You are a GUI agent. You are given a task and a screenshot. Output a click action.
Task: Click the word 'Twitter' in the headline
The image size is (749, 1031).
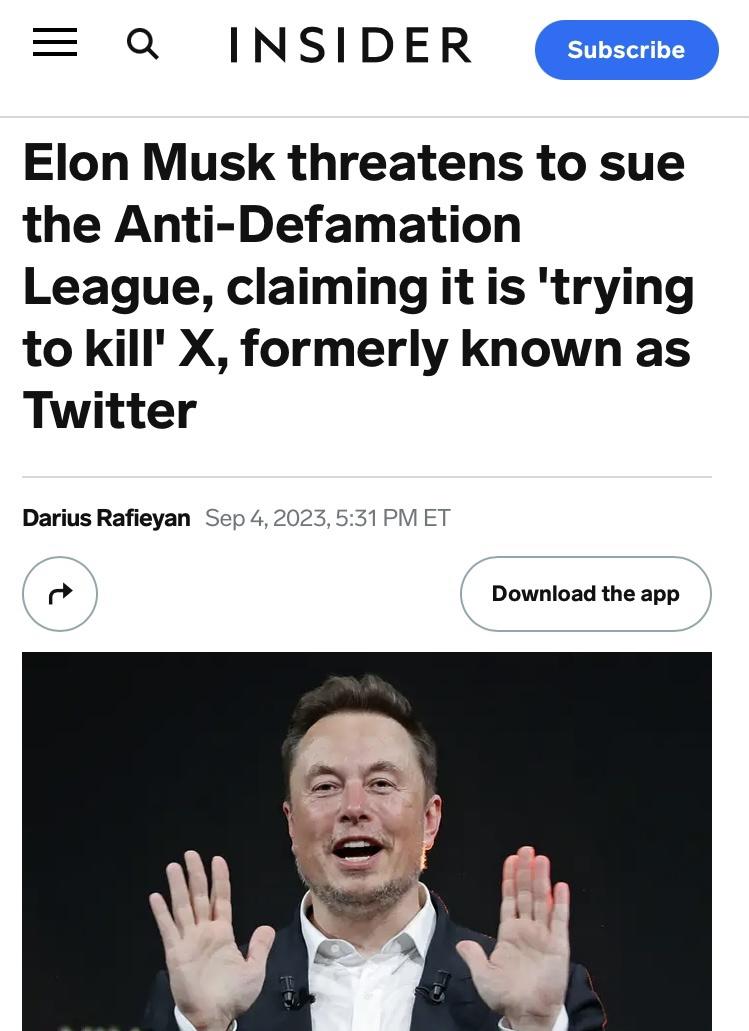(x=110, y=411)
